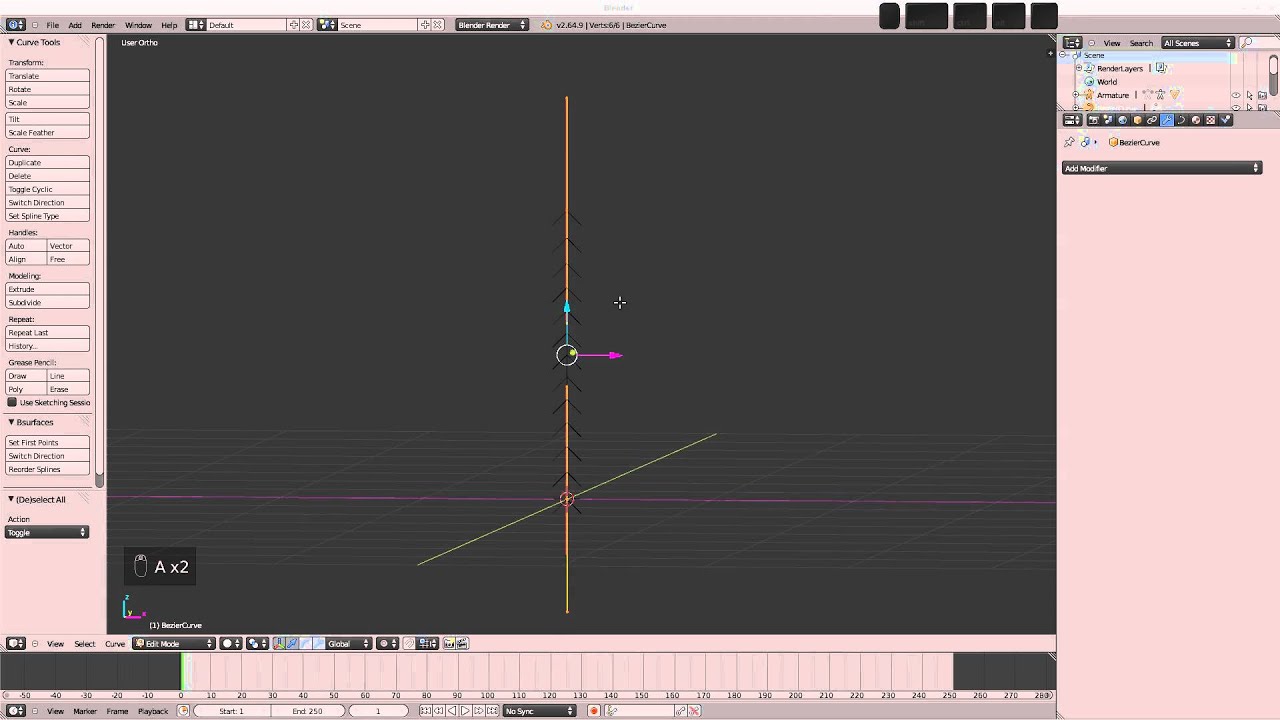
Task: Open the Modifiers wrench tab
Action: [x=1167, y=120]
